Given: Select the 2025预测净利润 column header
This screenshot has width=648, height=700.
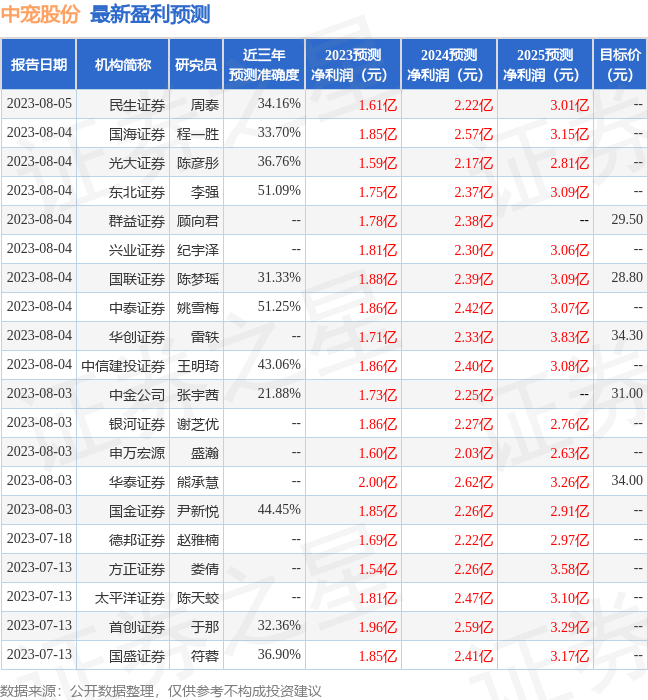Looking at the screenshot, I should tap(545, 65).
